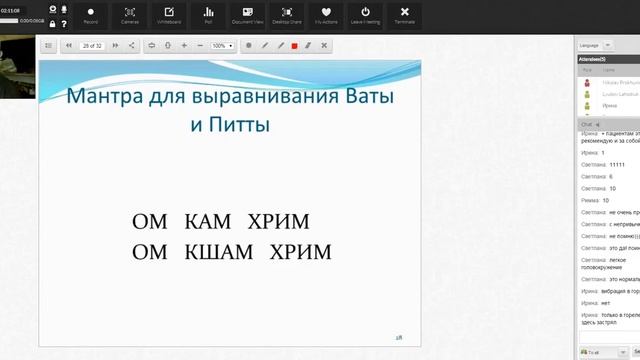640x360 pixels.
Task: Open the 100% zoom dropdown
Action: point(222,46)
